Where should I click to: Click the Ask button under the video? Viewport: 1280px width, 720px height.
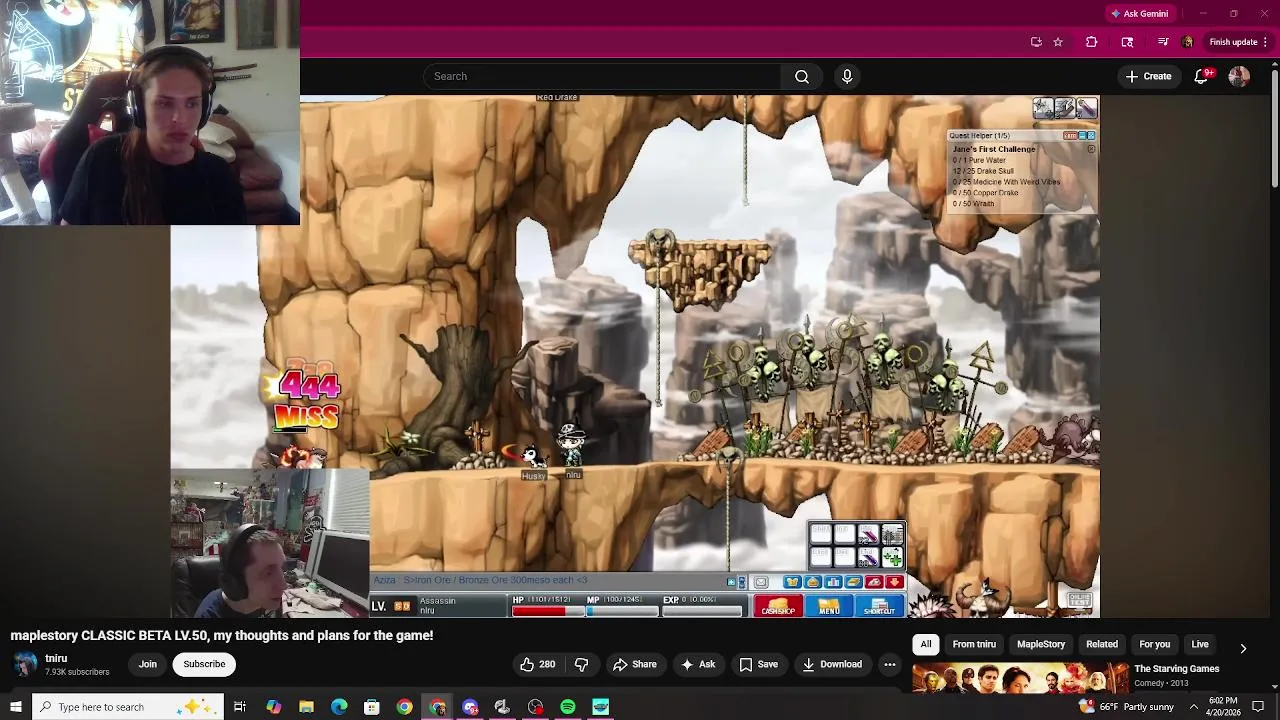coord(698,664)
